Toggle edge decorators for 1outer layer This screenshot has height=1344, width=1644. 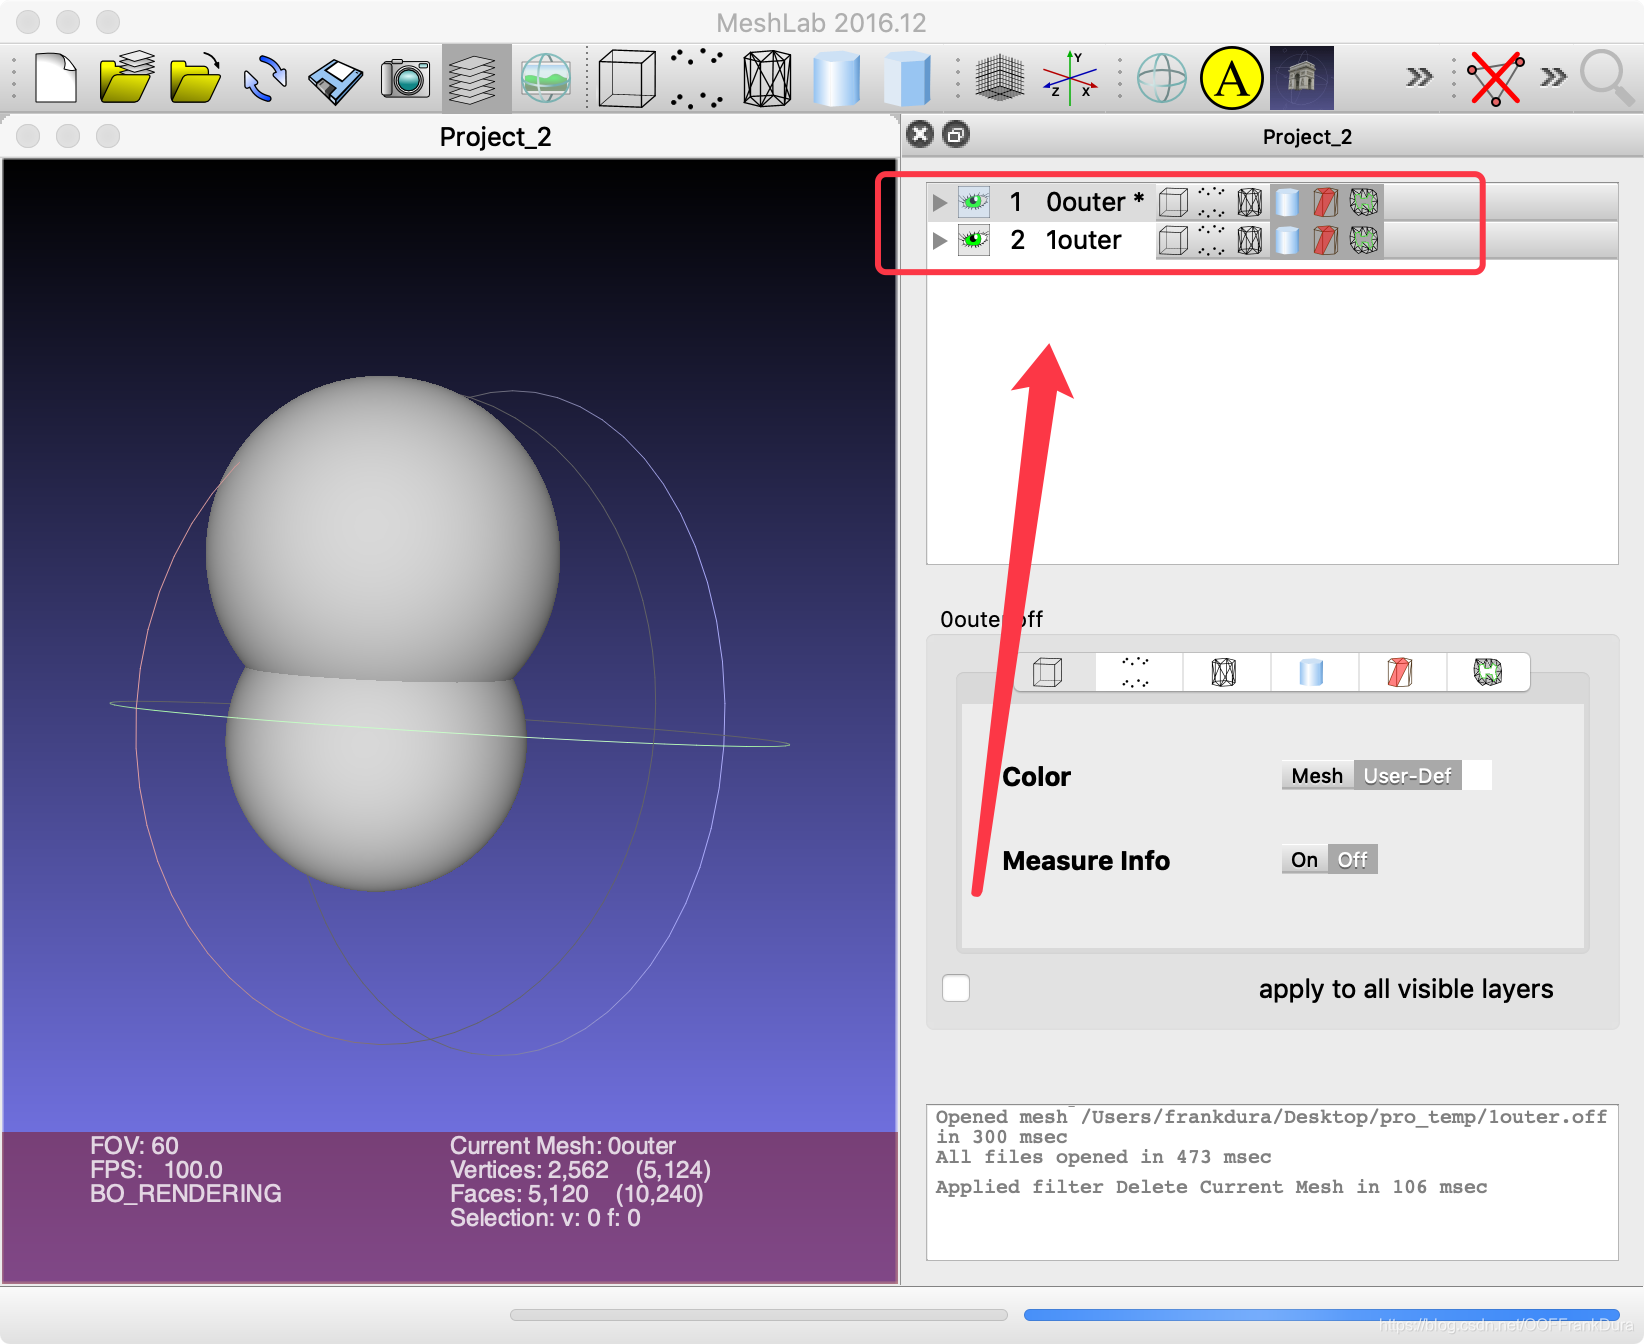point(1364,240)
